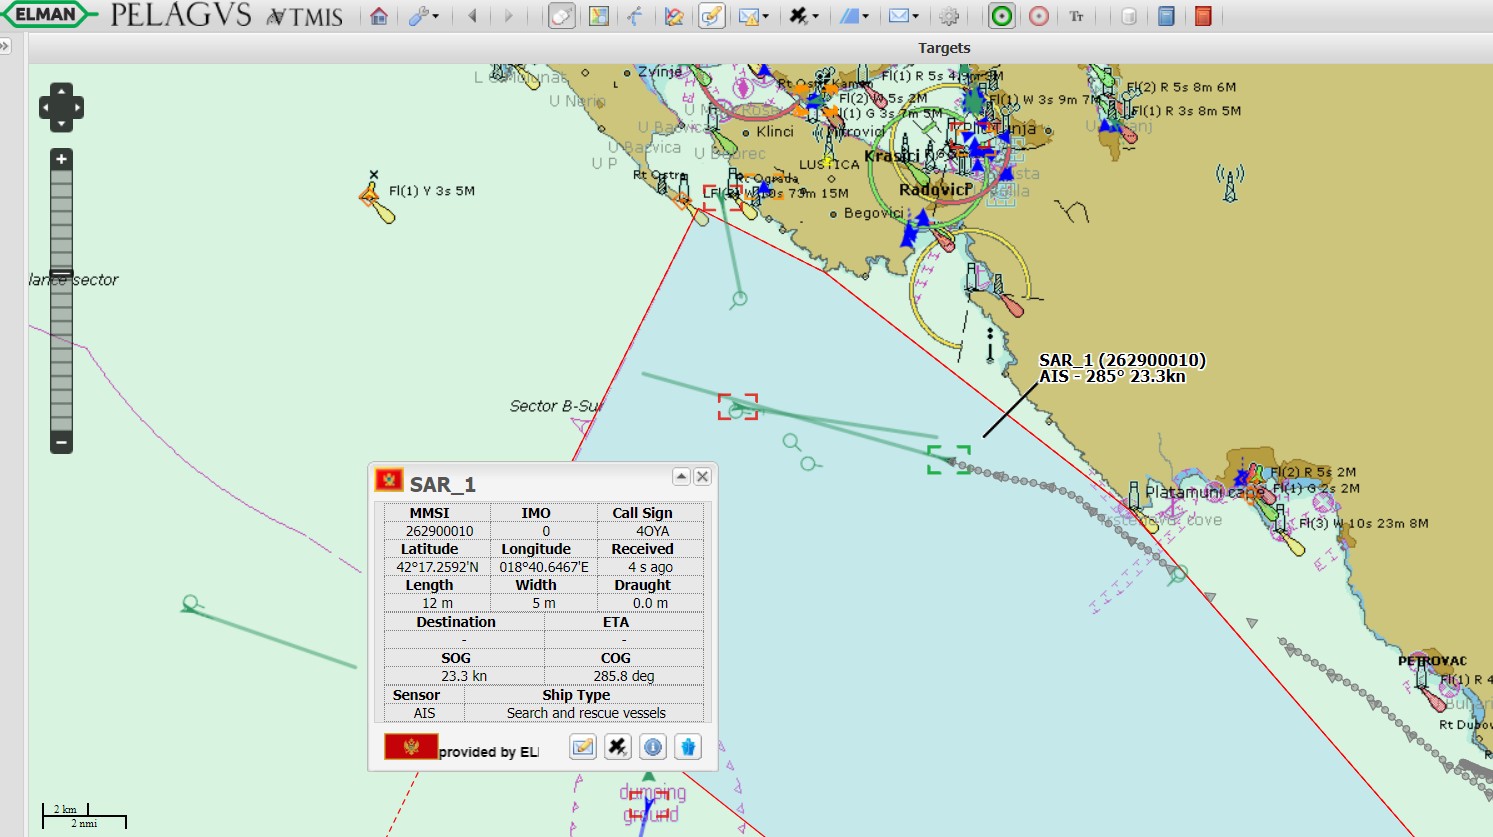Open the map layers icon
The image size is (1493, 837).
(x=599, y=16)
